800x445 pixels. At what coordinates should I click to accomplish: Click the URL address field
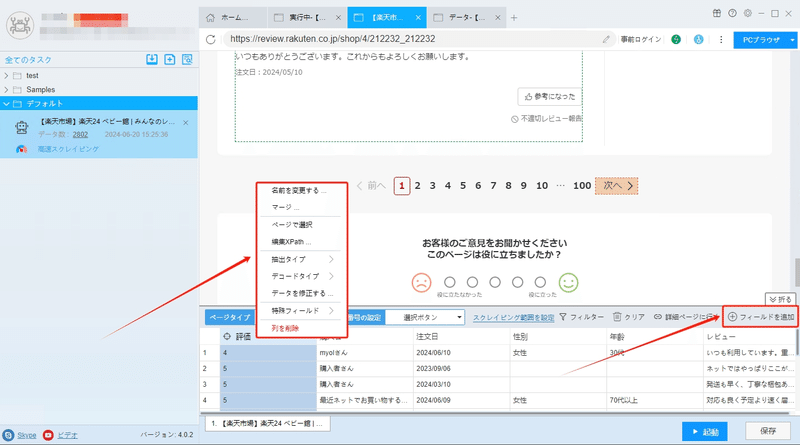coord(418,39)
